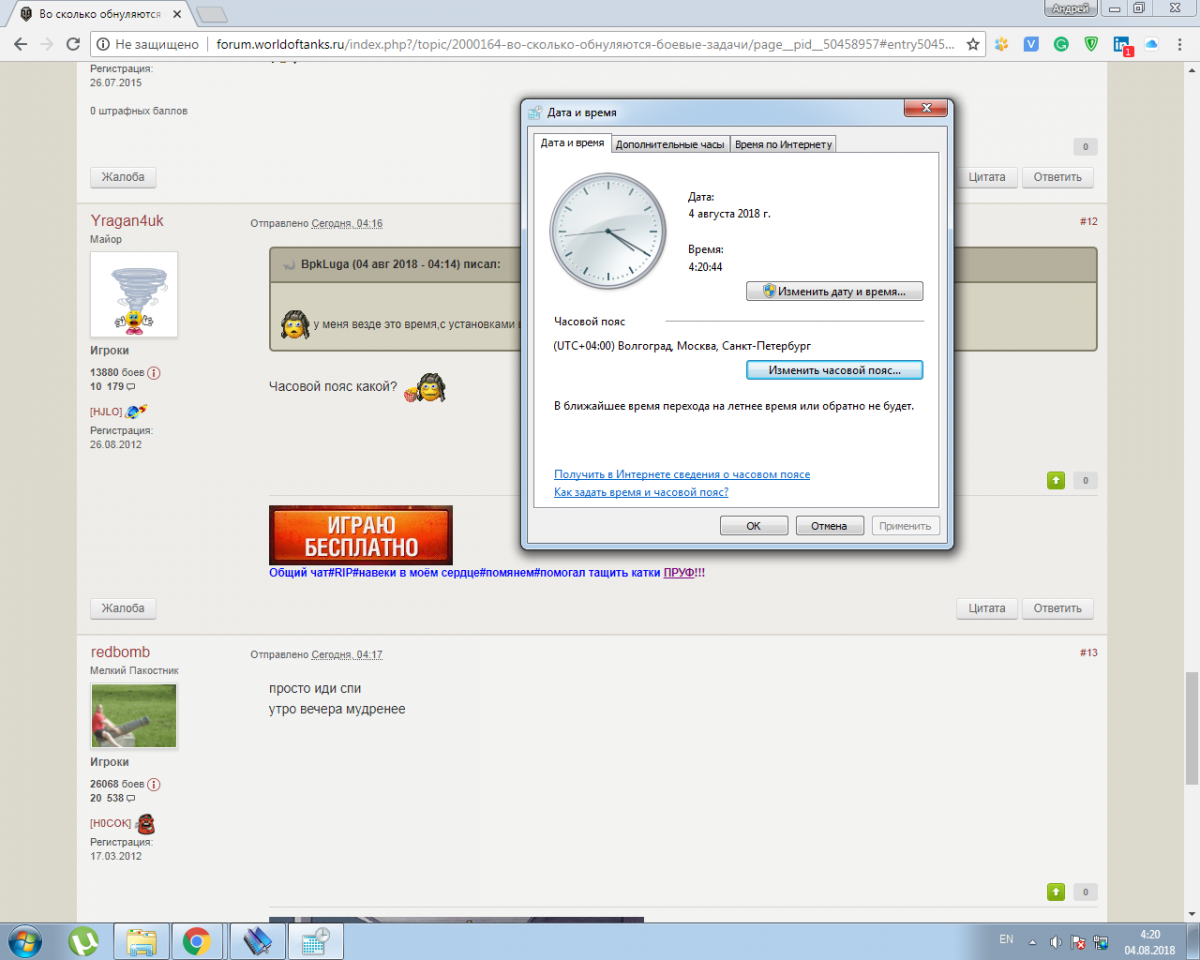The width and height of the screenshot is (1200, 960).
Task: Open uTorrent from the taskbar
Action: (84, 941)
